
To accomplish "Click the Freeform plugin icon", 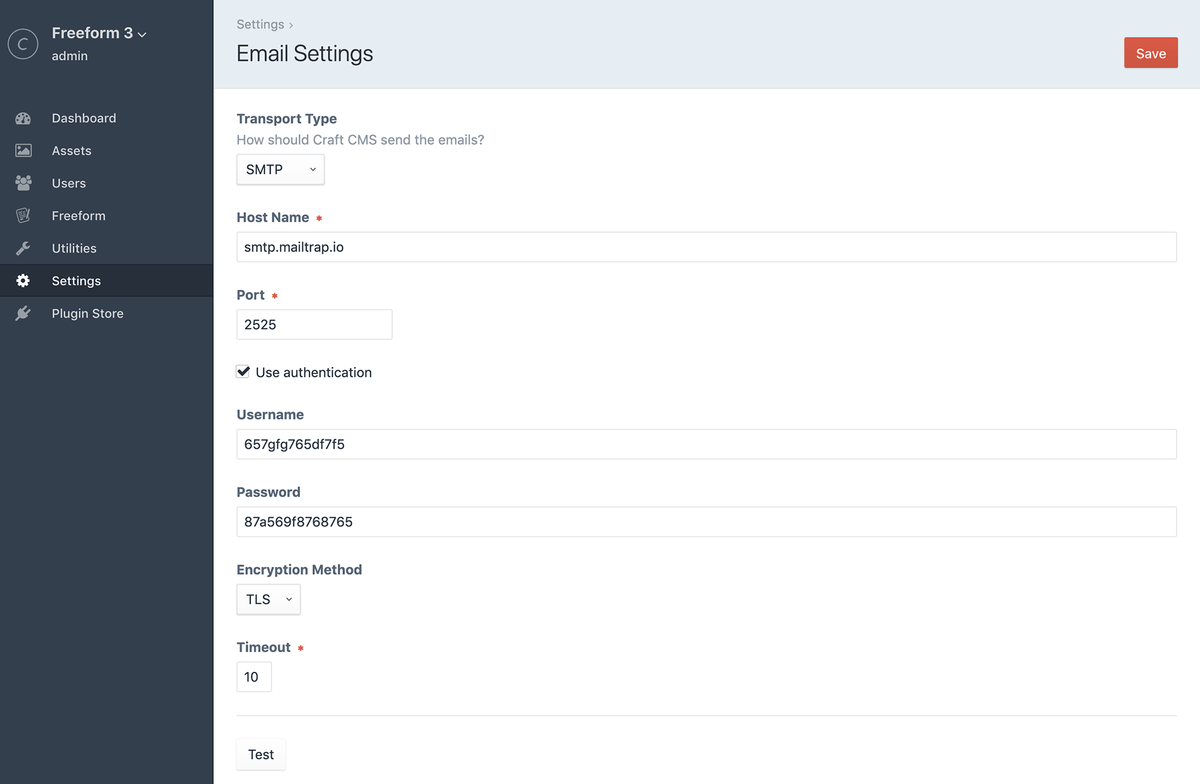I will click(x=23, y=216).
